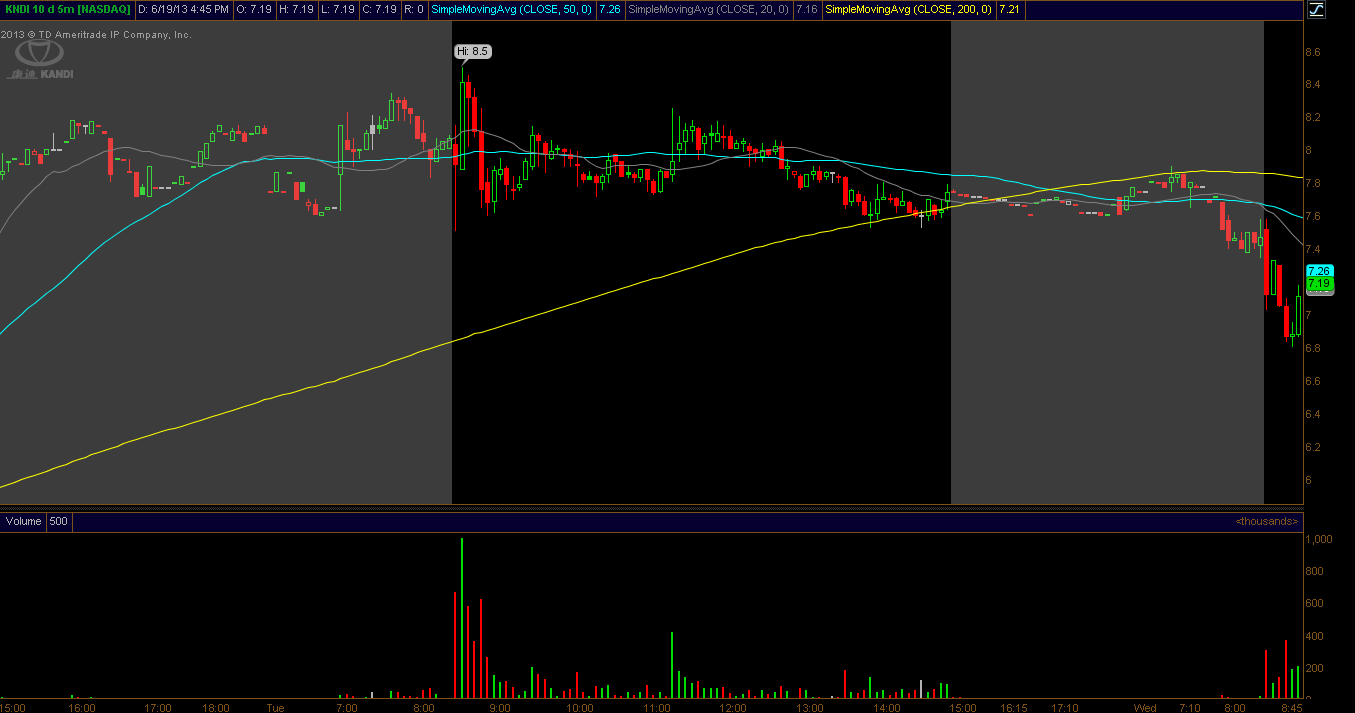
Task: Click the 8 price axis label
Action: pyautogui.click(x=1308, y=151)
